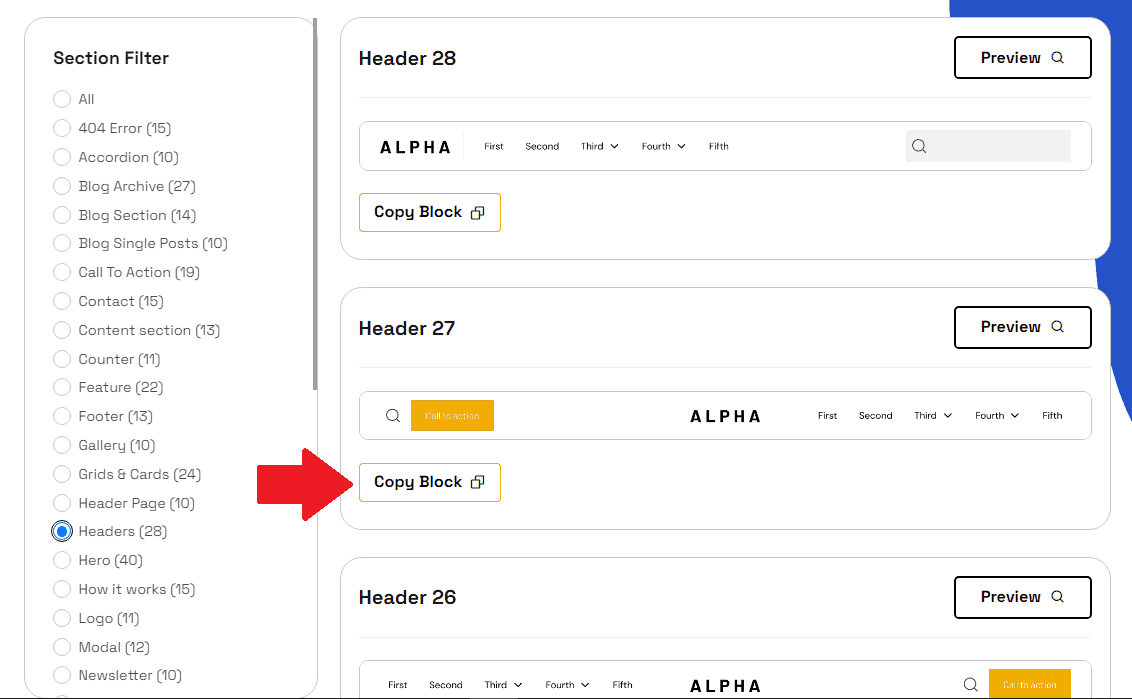This screenshot has width=1132, height=699.
Task: Open Third dropdown in Header 27 menu
Action: (x=933, y=415)
